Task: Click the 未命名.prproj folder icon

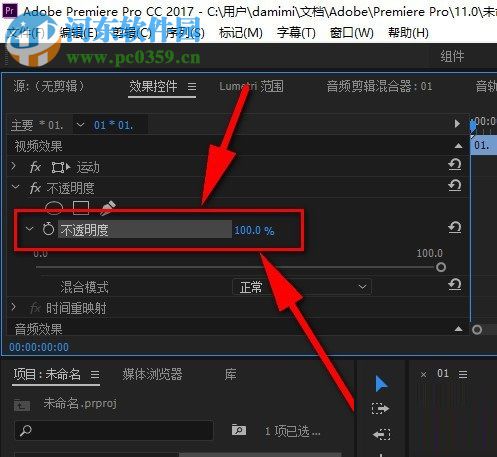Action: [x=22, y=405]
